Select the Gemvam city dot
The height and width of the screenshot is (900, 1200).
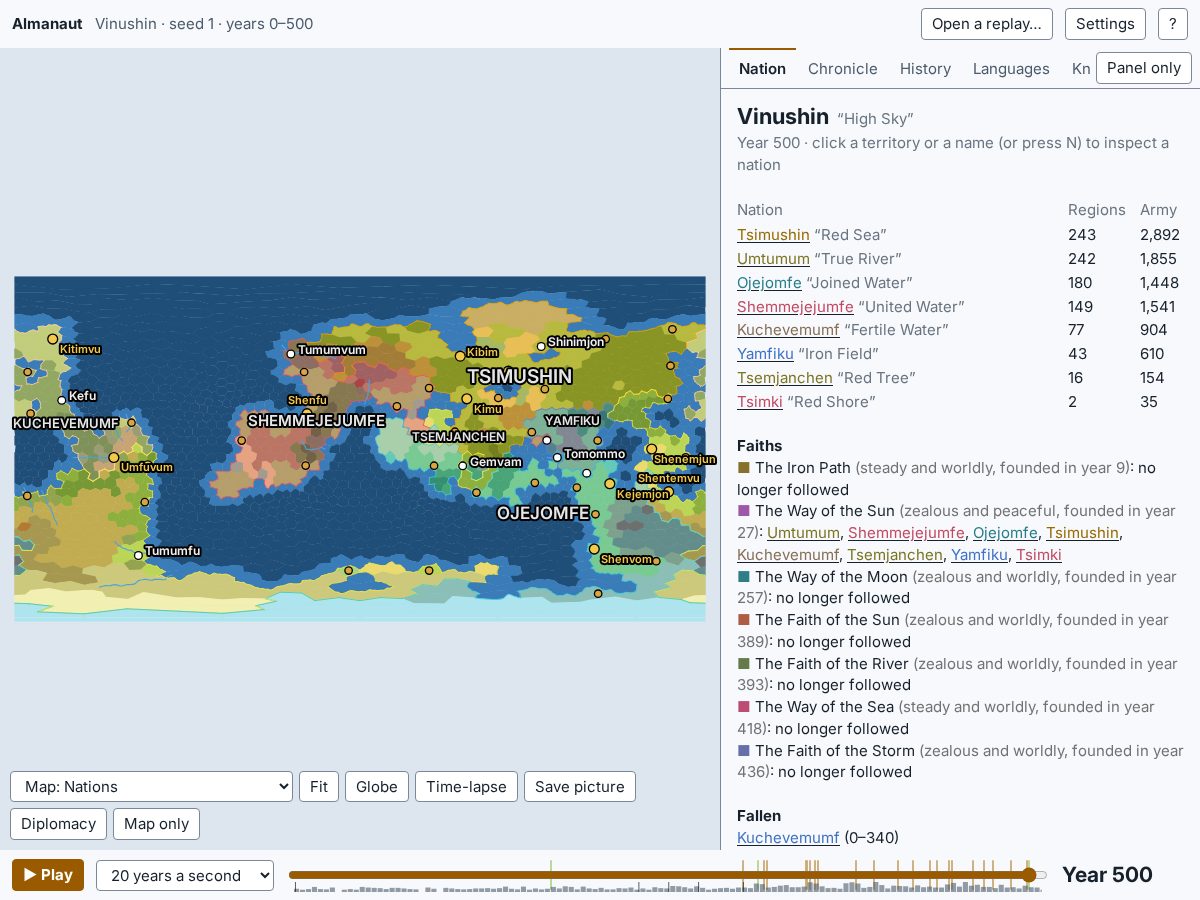point(463,465)
